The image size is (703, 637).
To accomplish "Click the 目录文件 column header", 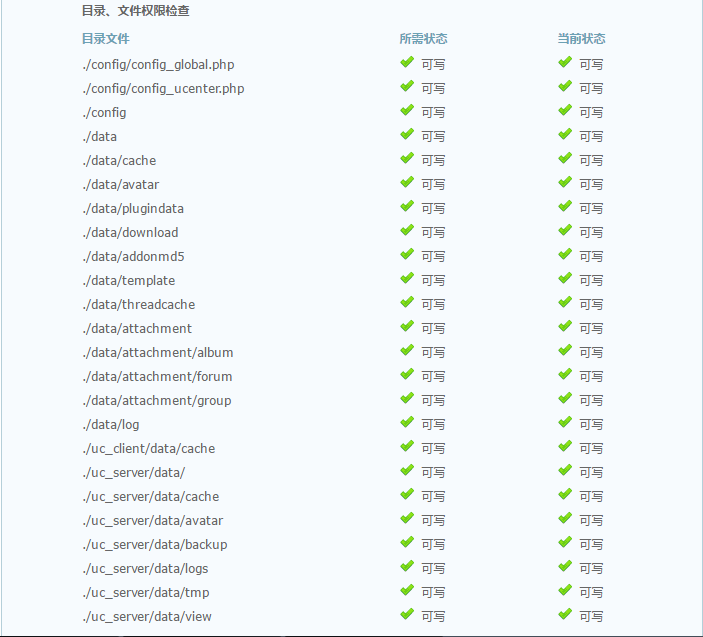I will click(x=106, y=39).
